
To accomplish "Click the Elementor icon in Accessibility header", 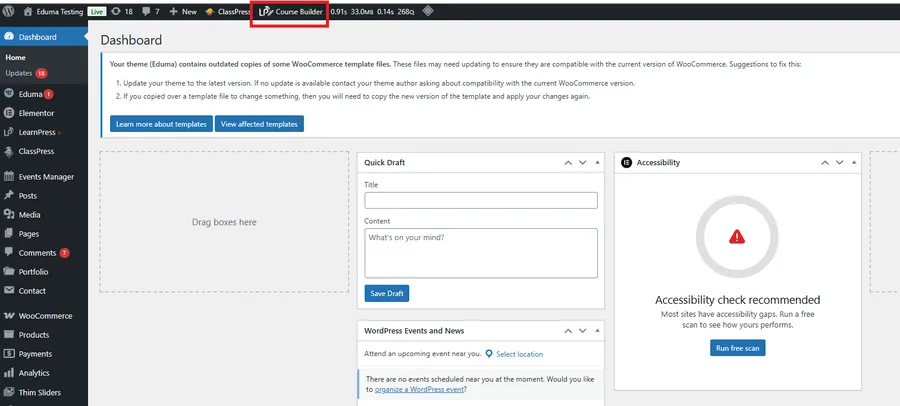I will 626,163.
